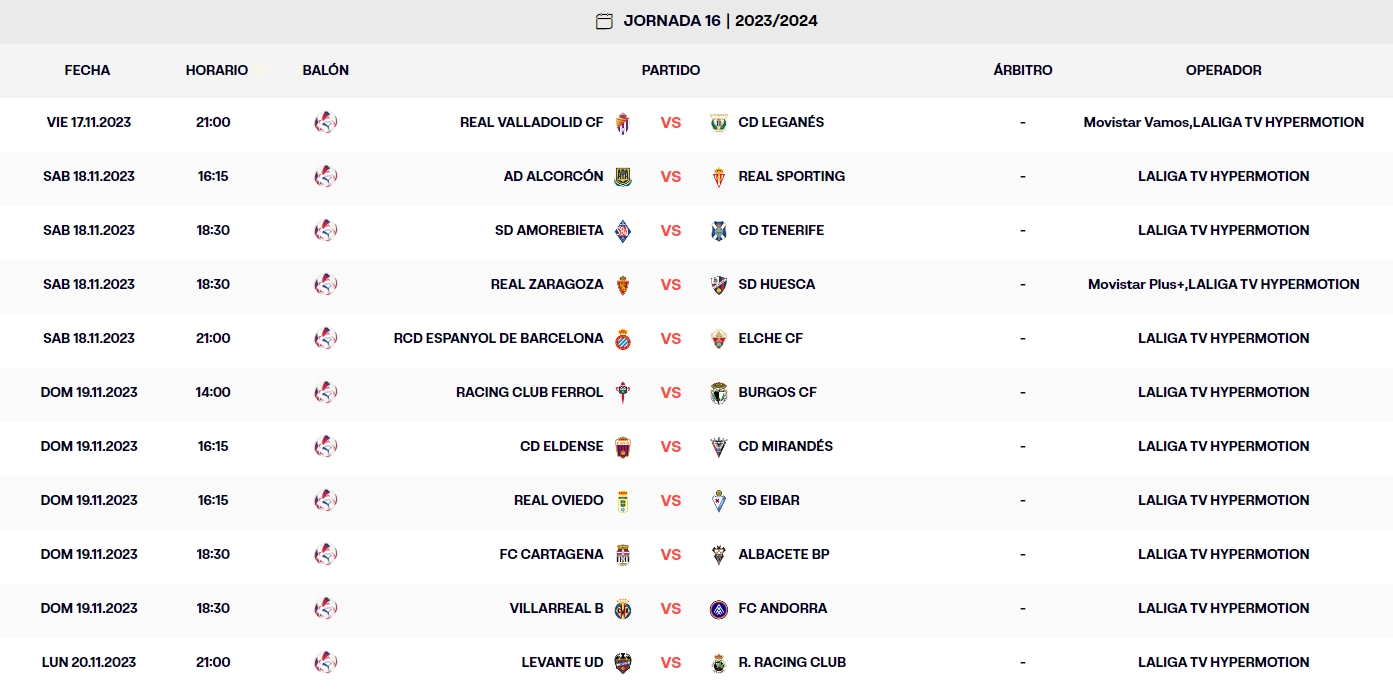This screenshot has height=690, width=1393.
Task: Click the RCD Espanyol crest
Action: [622, 338]
